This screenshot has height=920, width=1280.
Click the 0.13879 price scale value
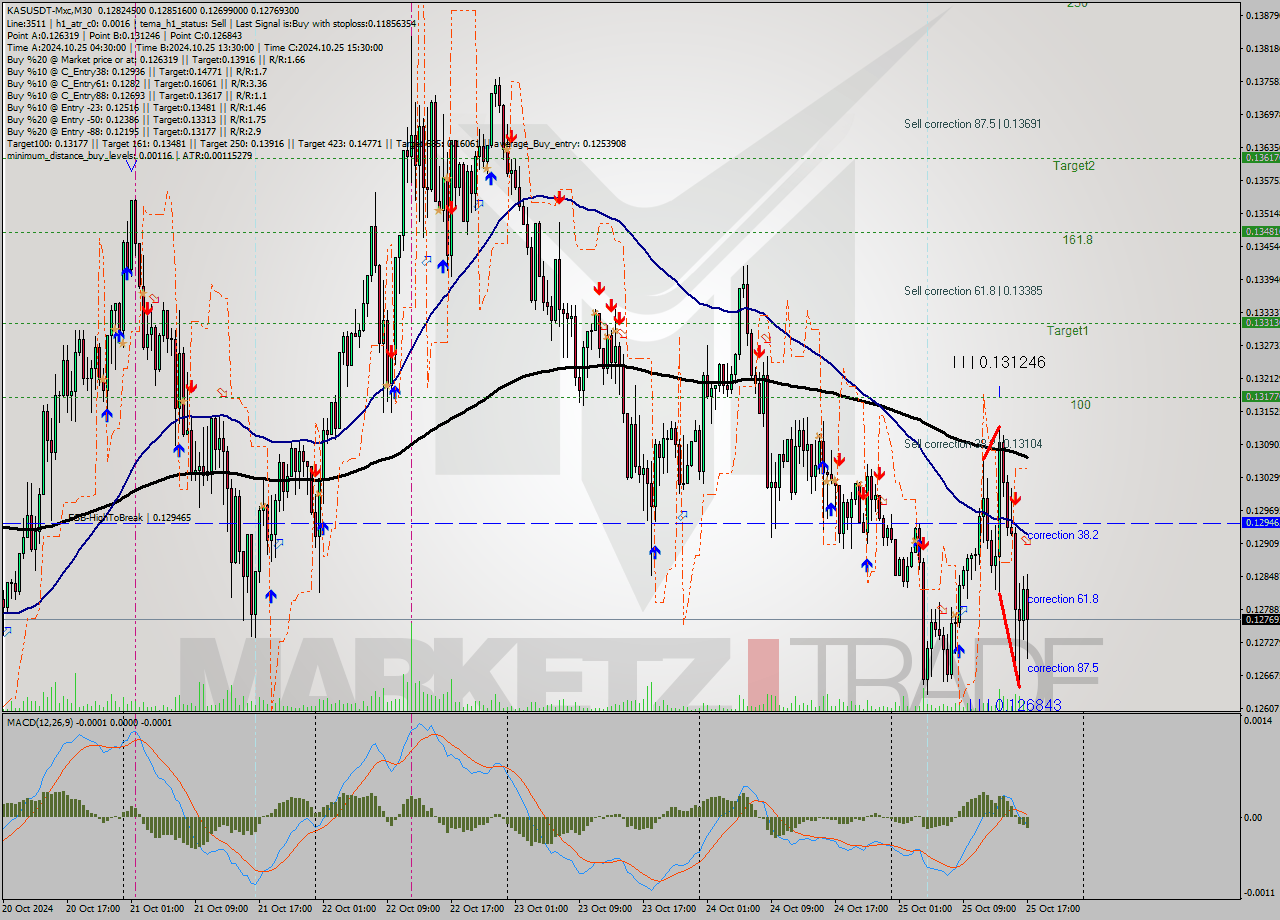(1262, 15)
